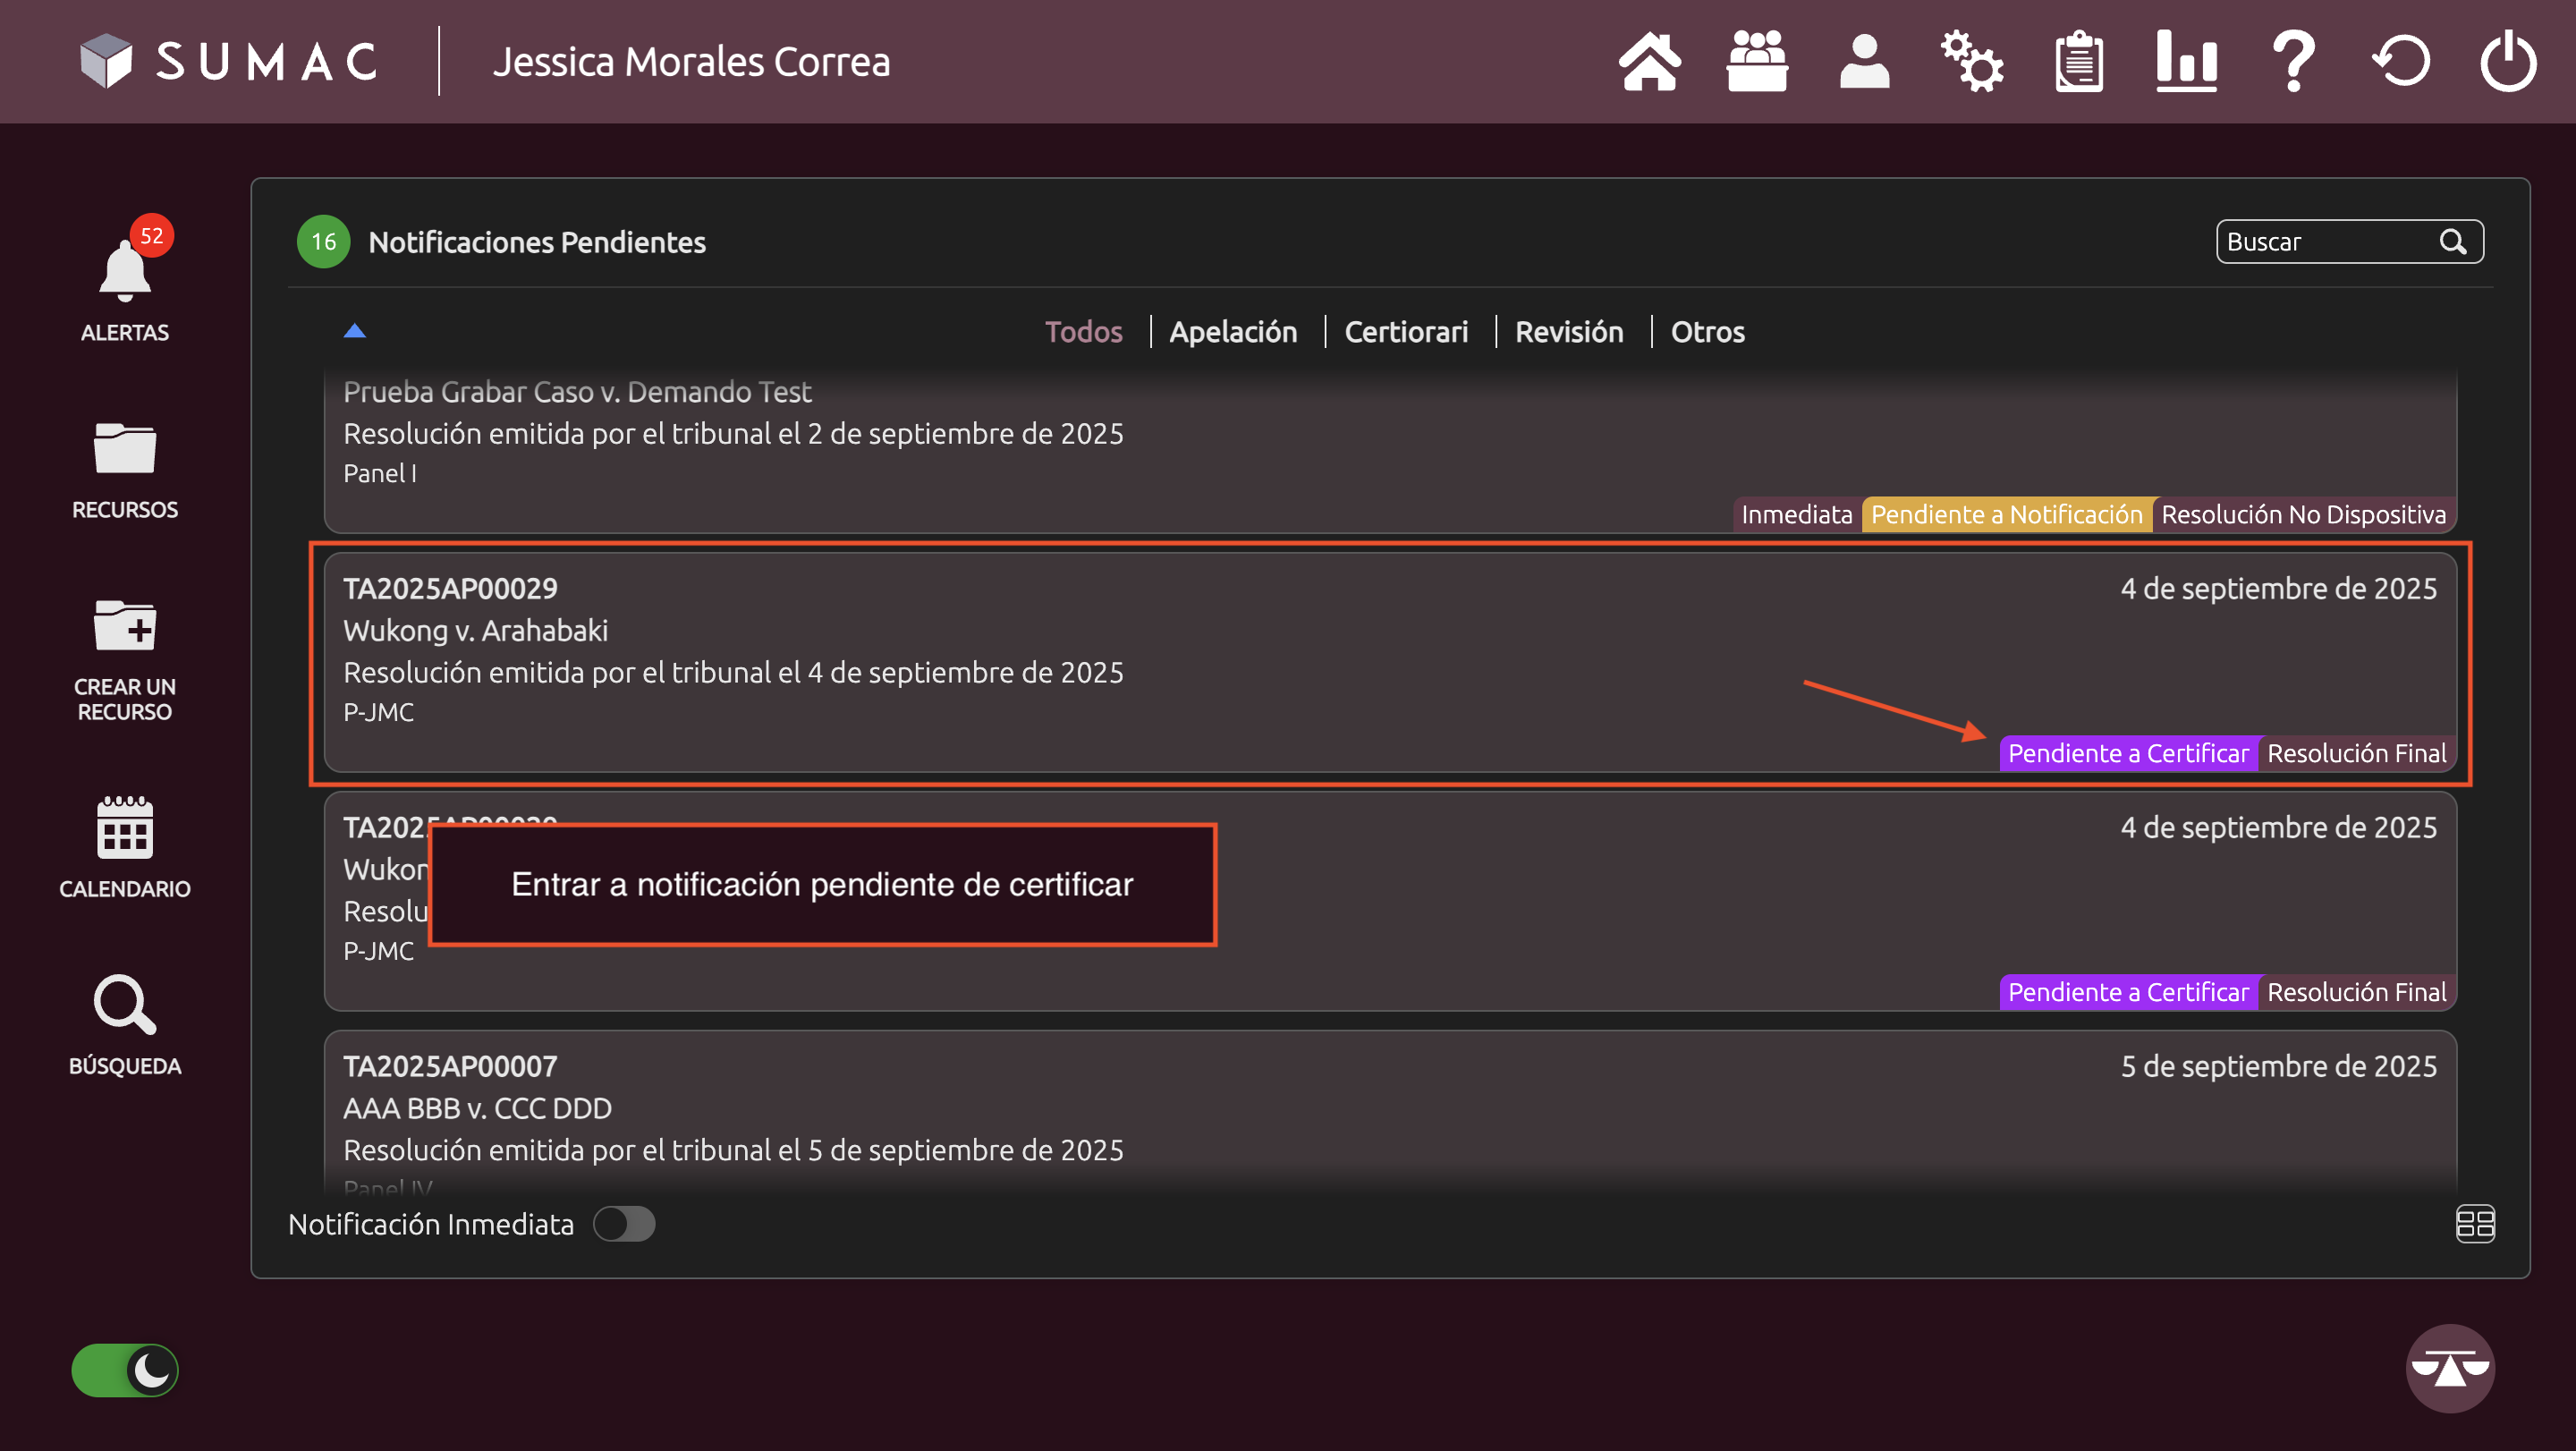
Task: Click the power logout icon
Action: (2507, 62)
